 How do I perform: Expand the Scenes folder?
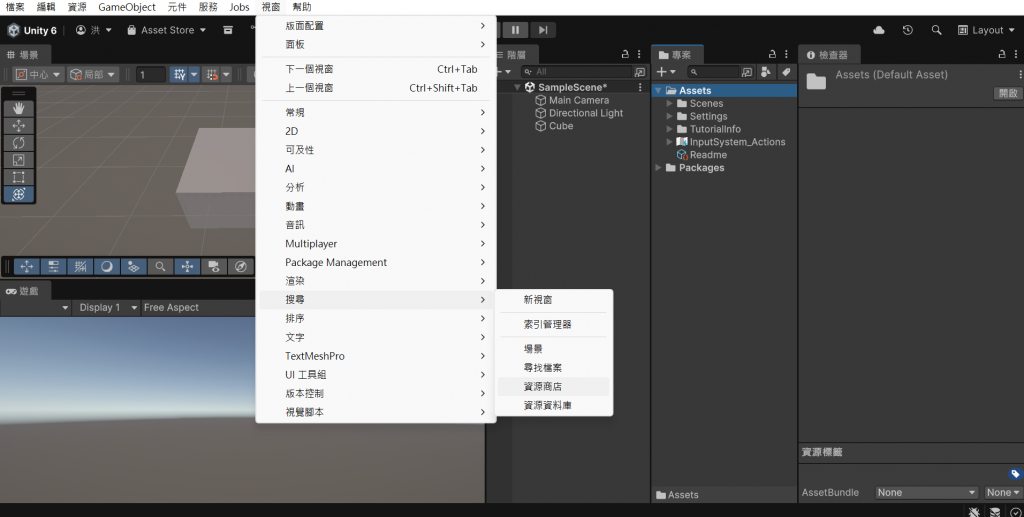(x=669, y=103)
